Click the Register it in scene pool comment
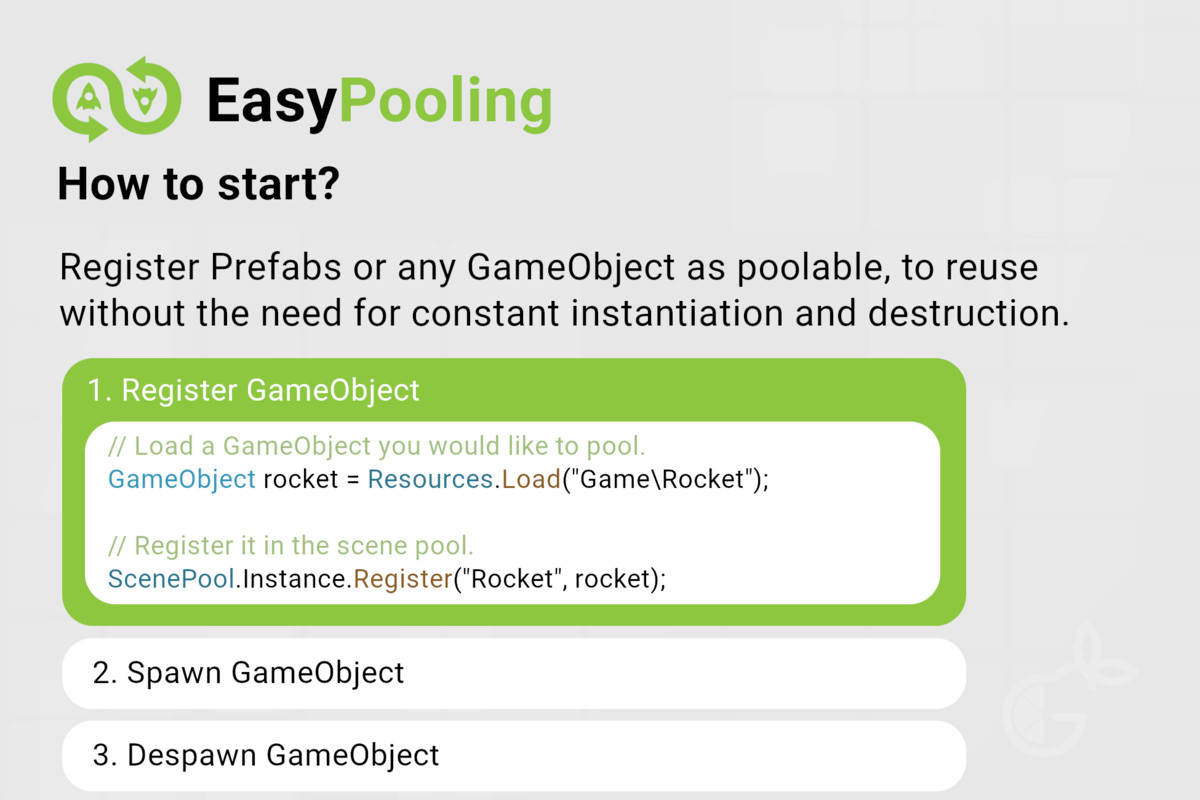Image resolution: width=1200 pixels, height=800 pixels. (290, 546)
